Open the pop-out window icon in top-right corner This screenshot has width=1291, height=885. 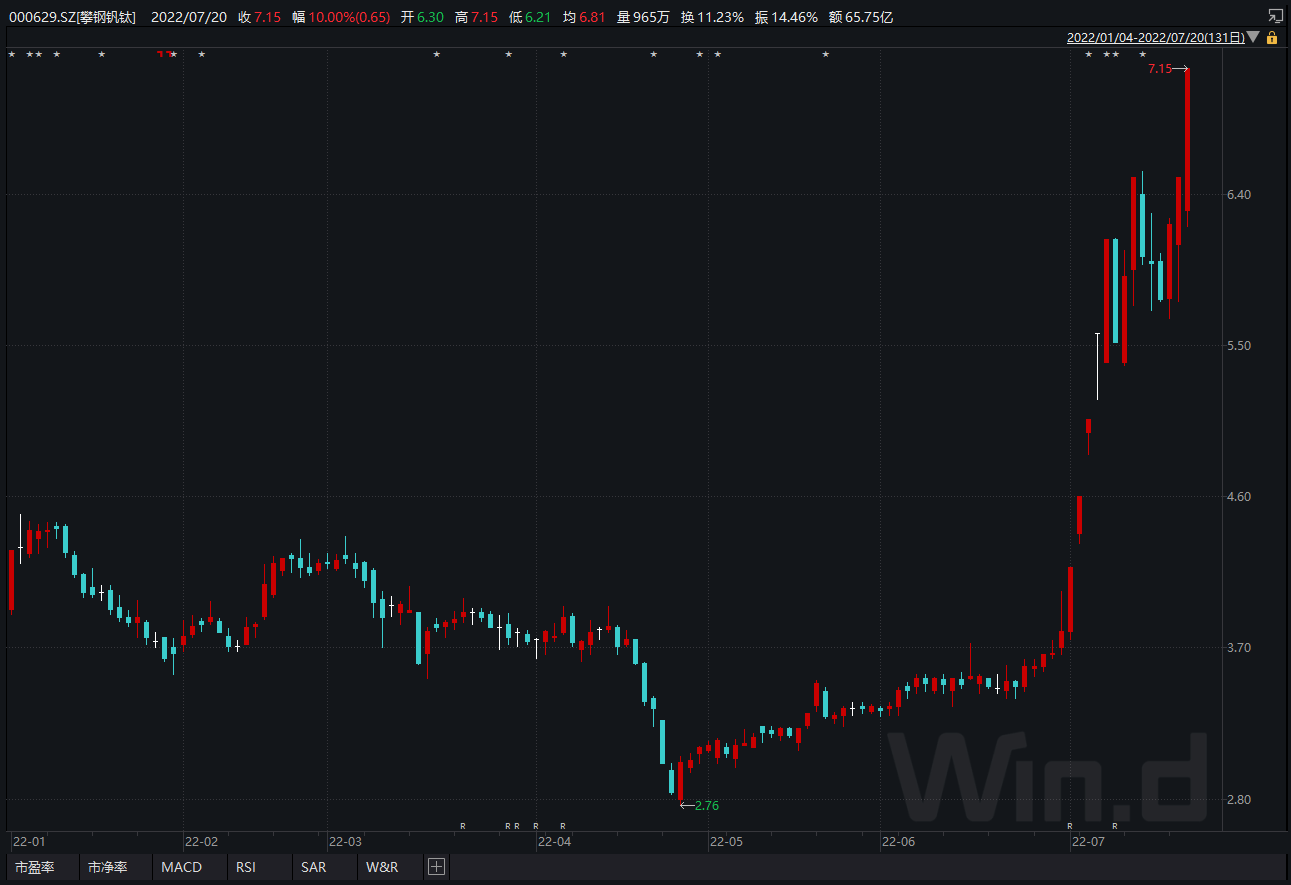[1275, 16]
